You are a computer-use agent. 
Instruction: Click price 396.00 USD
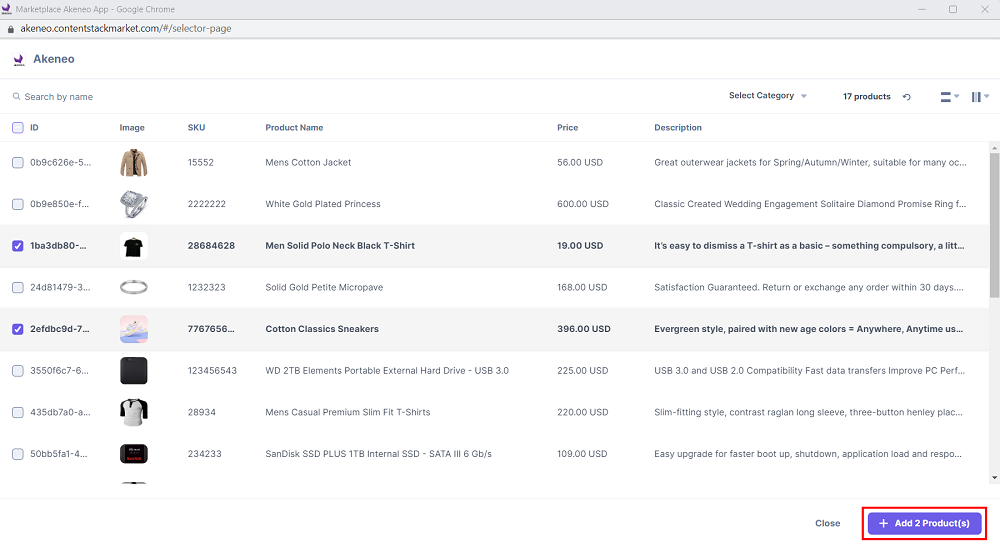click(x=584, y=329)
